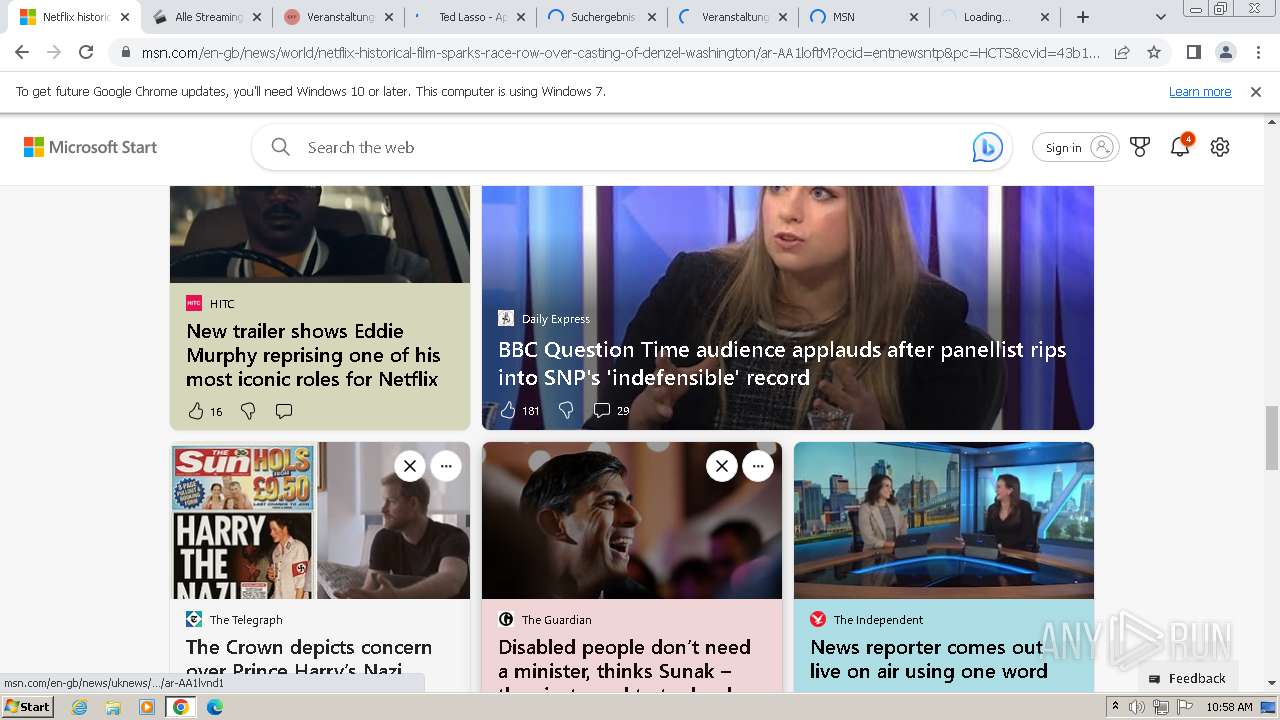
Task: Dislike the Eddie Murphy article
Action: coord(248,411)
